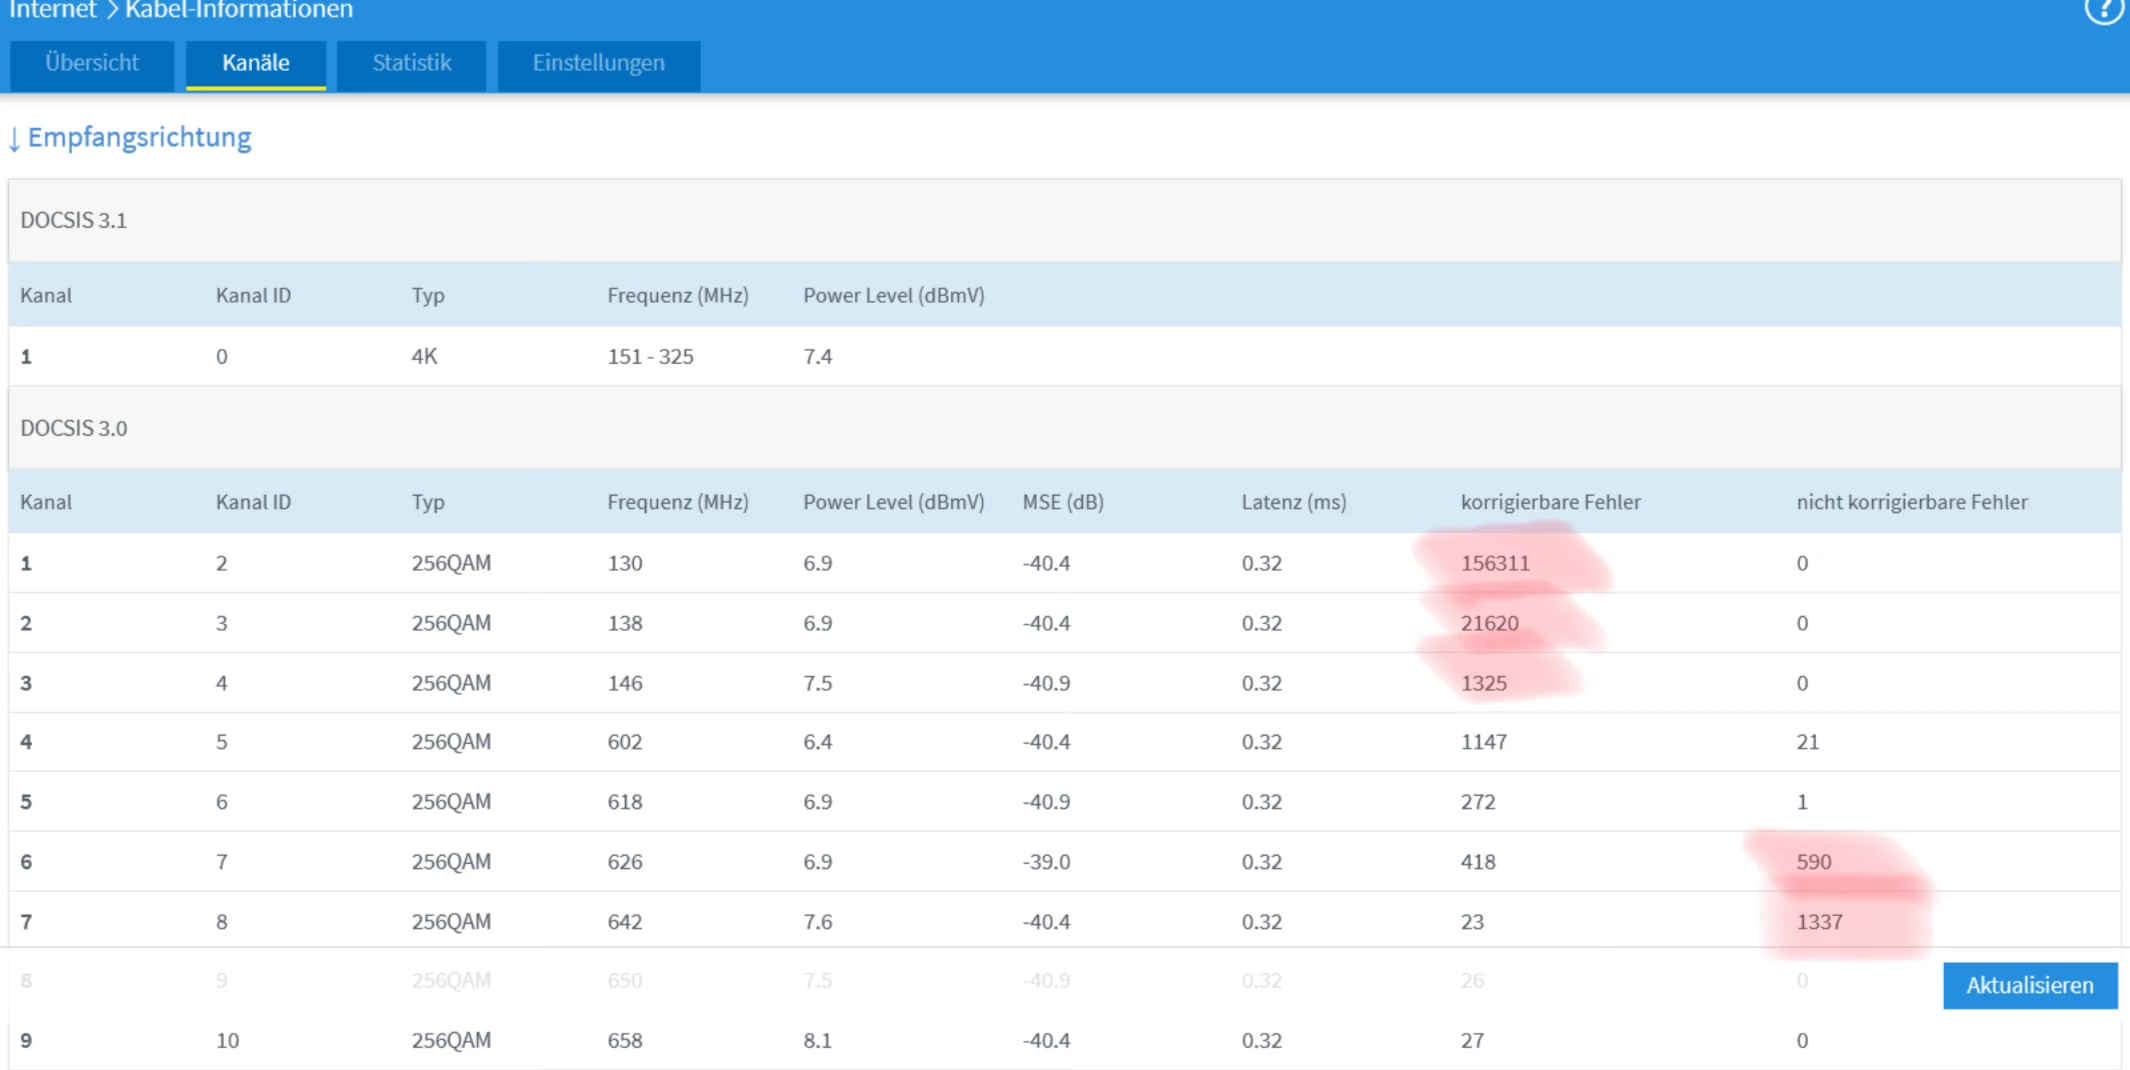The height and width of the screenshot is (1070, 2130).
Task: Click the Empfangsrichtung section heading
Action: 139,137
